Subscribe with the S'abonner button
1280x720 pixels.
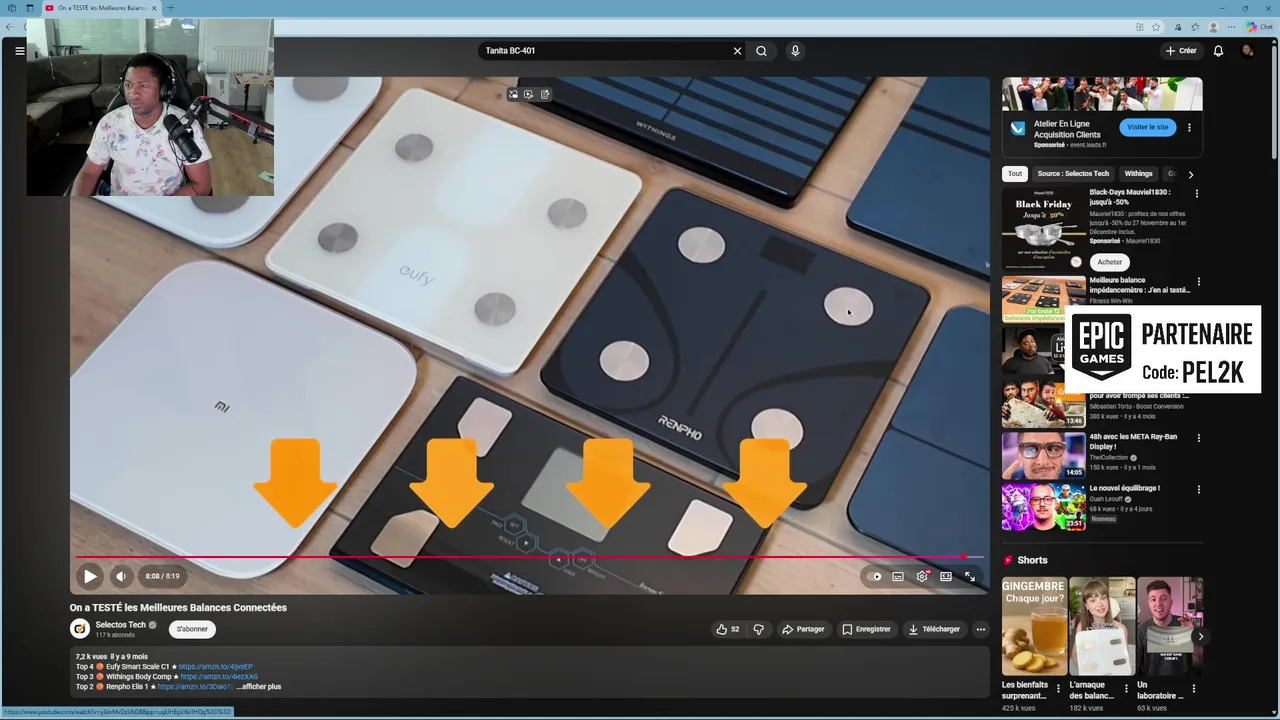[192, 629]
